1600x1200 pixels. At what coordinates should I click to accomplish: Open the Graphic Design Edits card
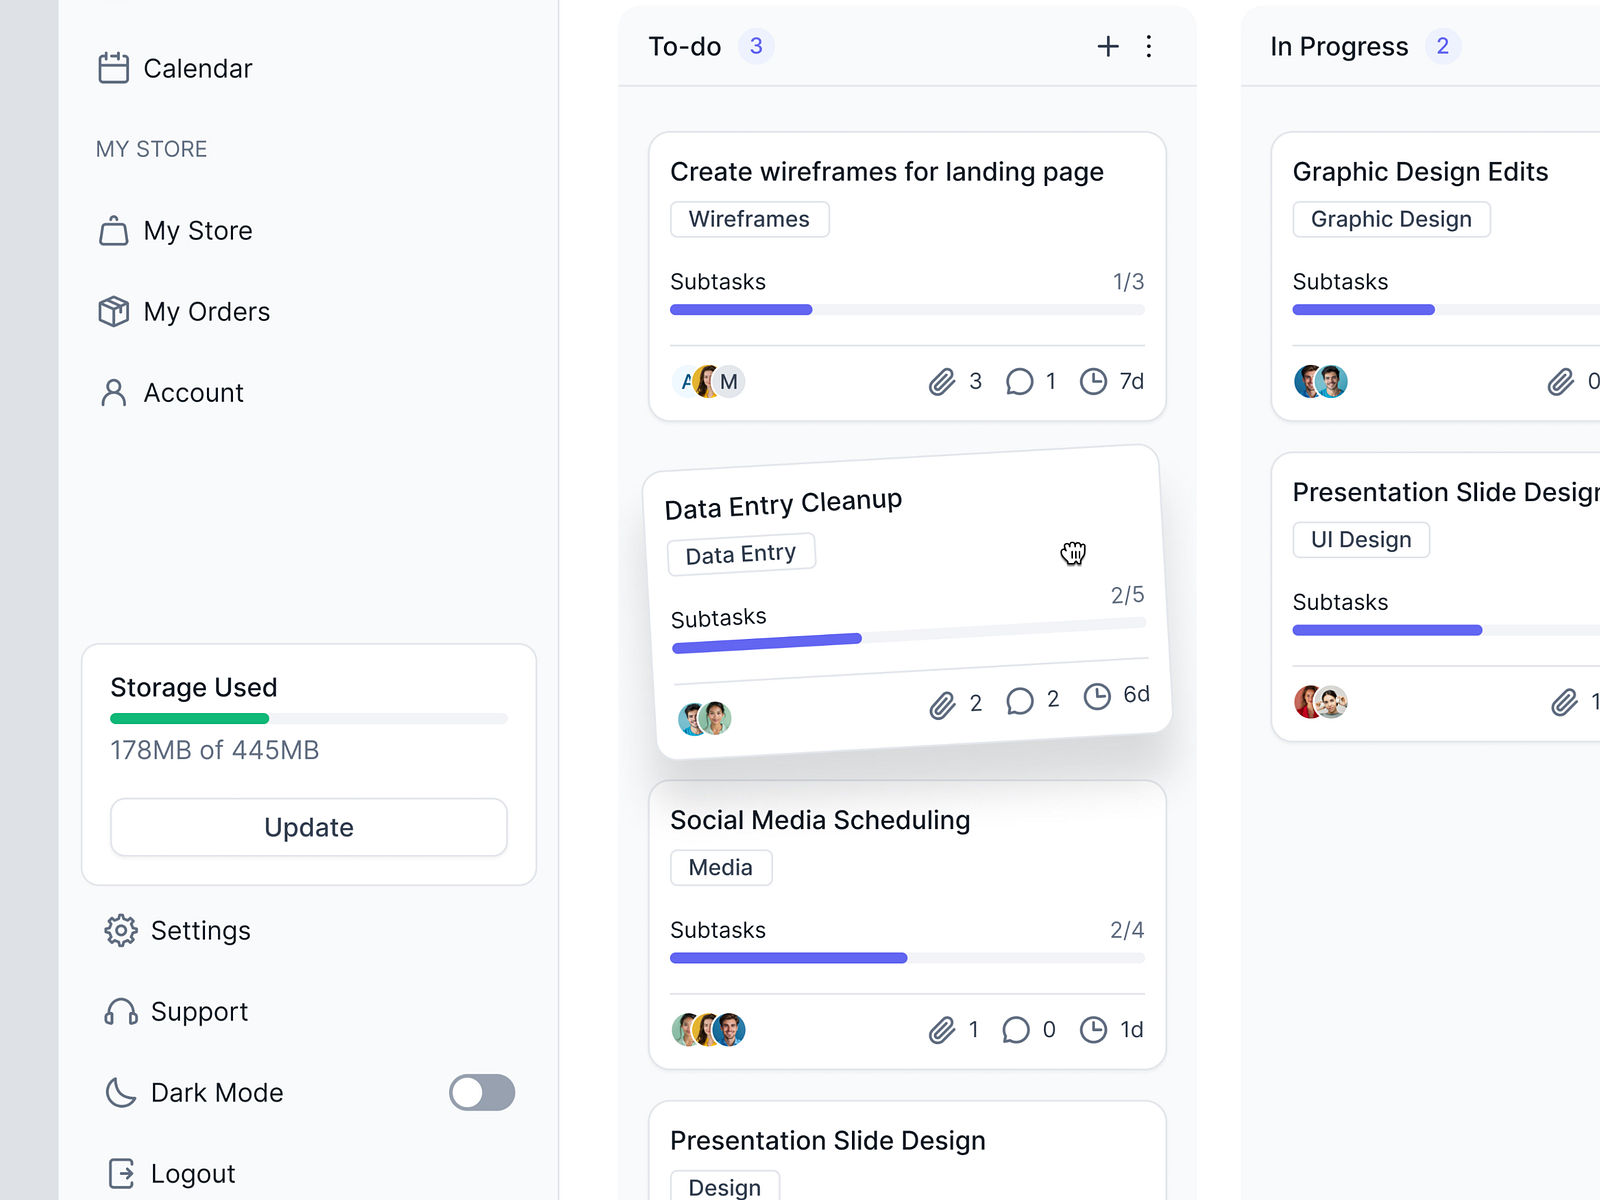1421,171
